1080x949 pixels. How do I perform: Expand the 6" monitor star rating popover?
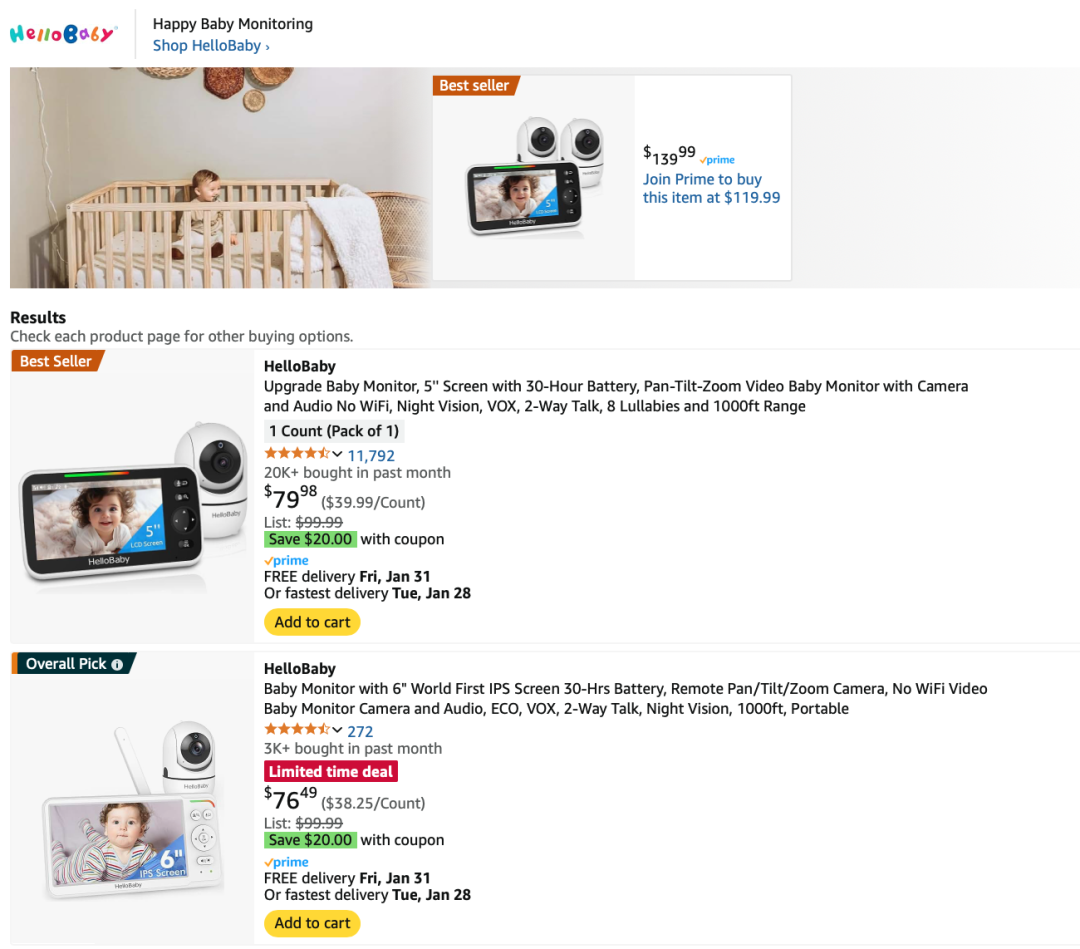(x=337, y=730)
